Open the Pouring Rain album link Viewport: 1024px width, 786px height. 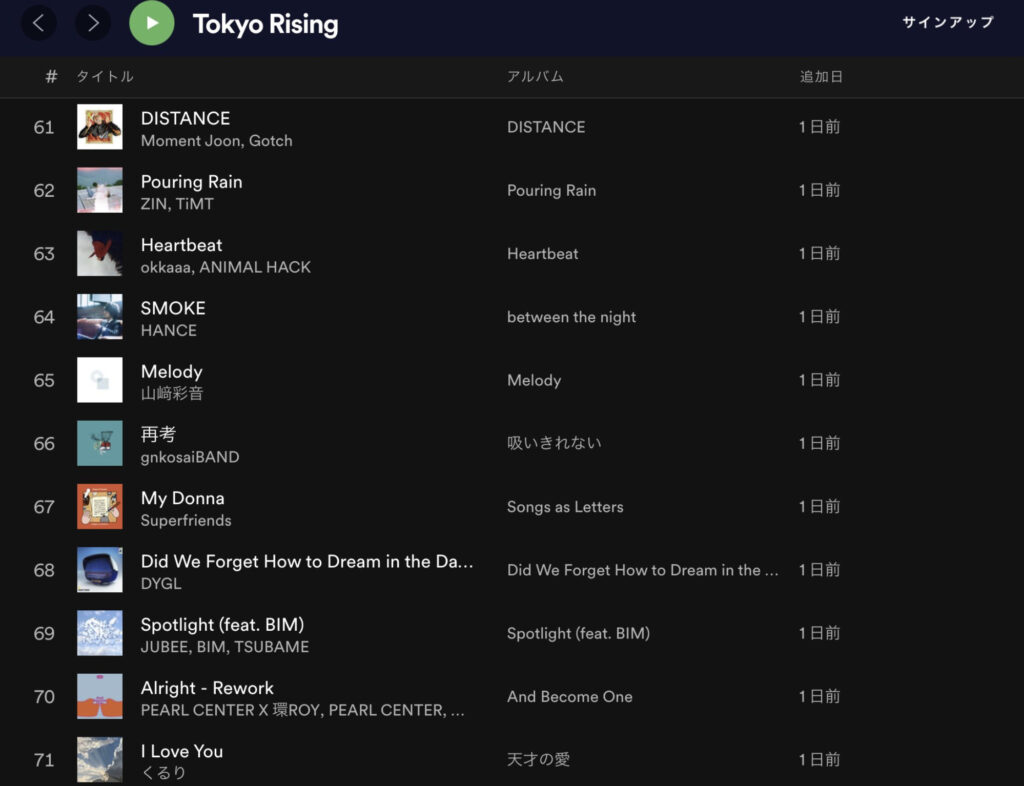tap(552, 191)
